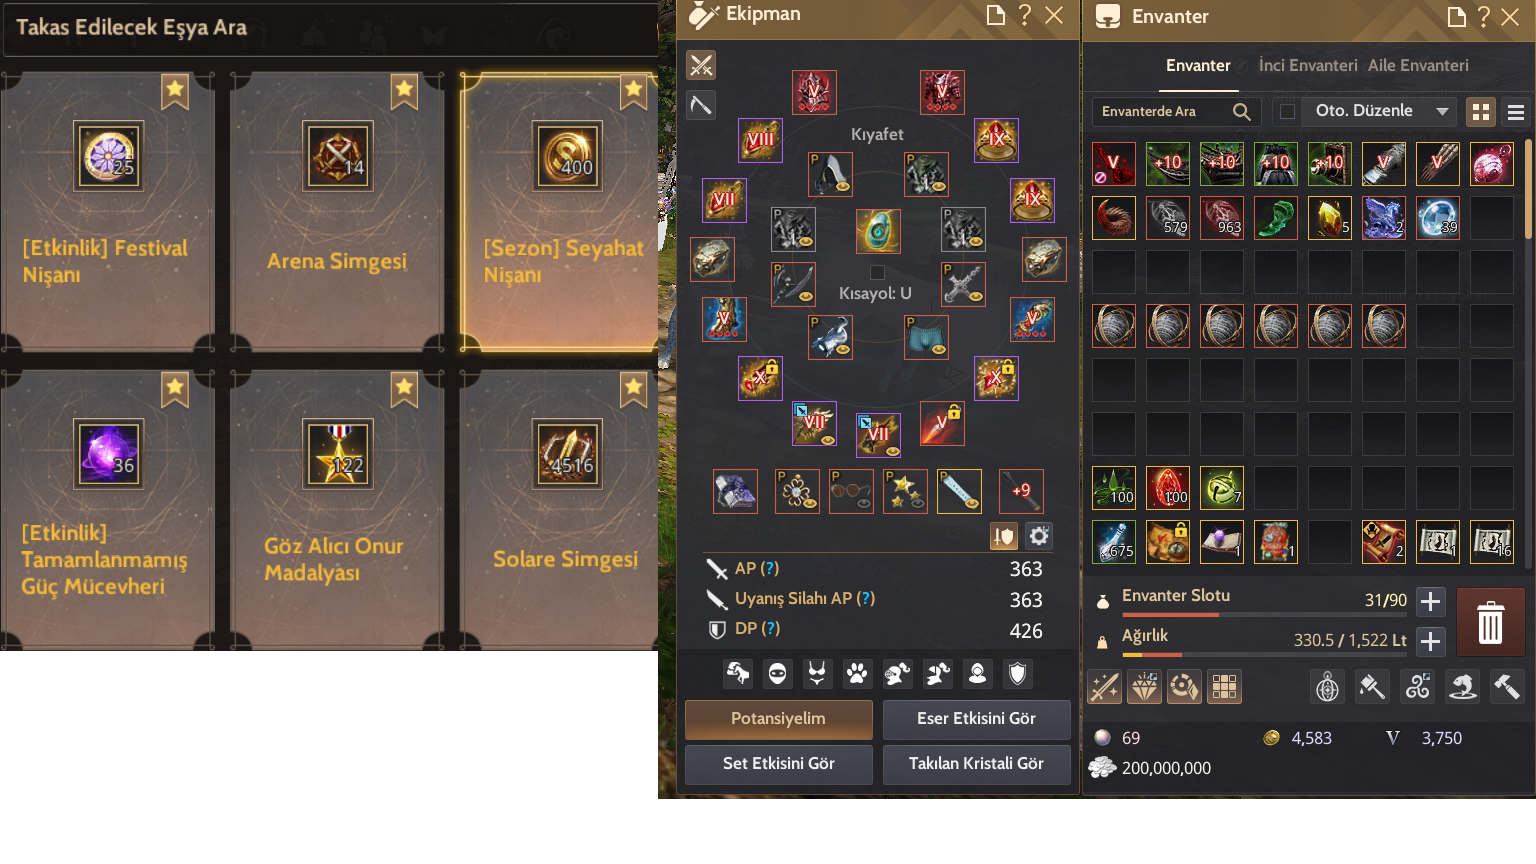Viewport: 1536px width, 864px height.
Task: Click the crossed swords icon in Ekipman
Action: pyautogui.click(x=701, y=66)
